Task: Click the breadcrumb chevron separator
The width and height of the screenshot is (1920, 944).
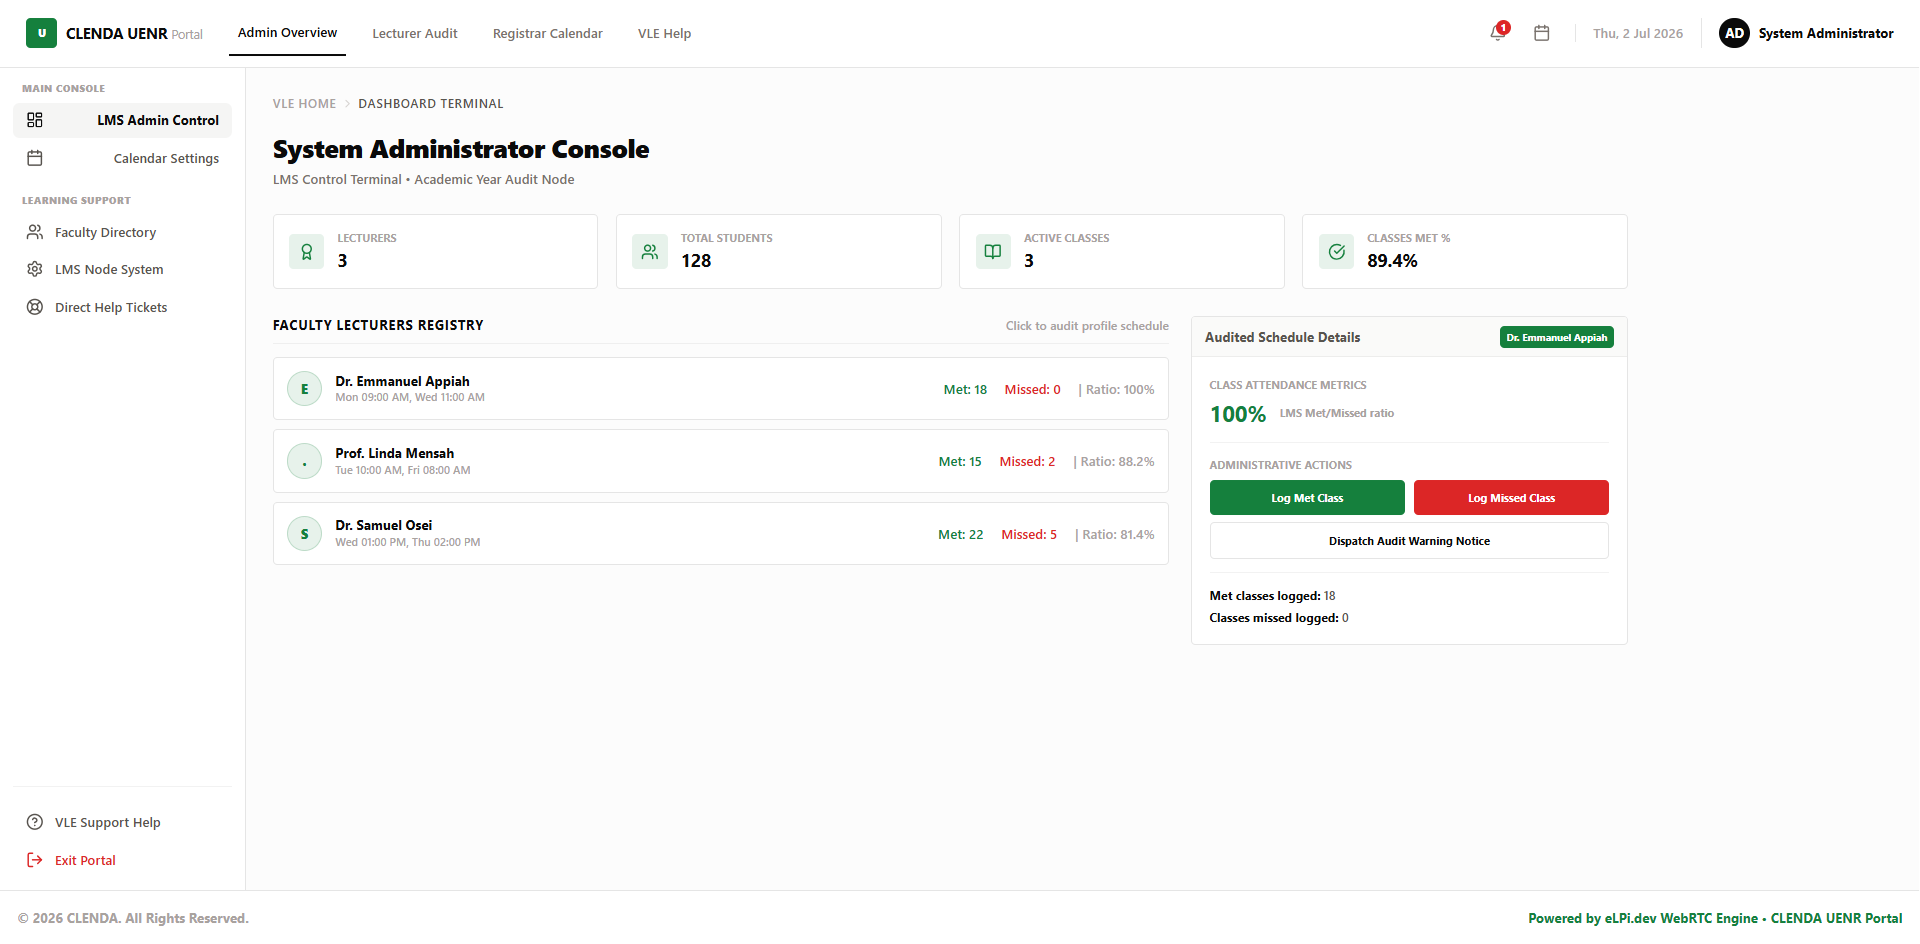Action: 348,104
